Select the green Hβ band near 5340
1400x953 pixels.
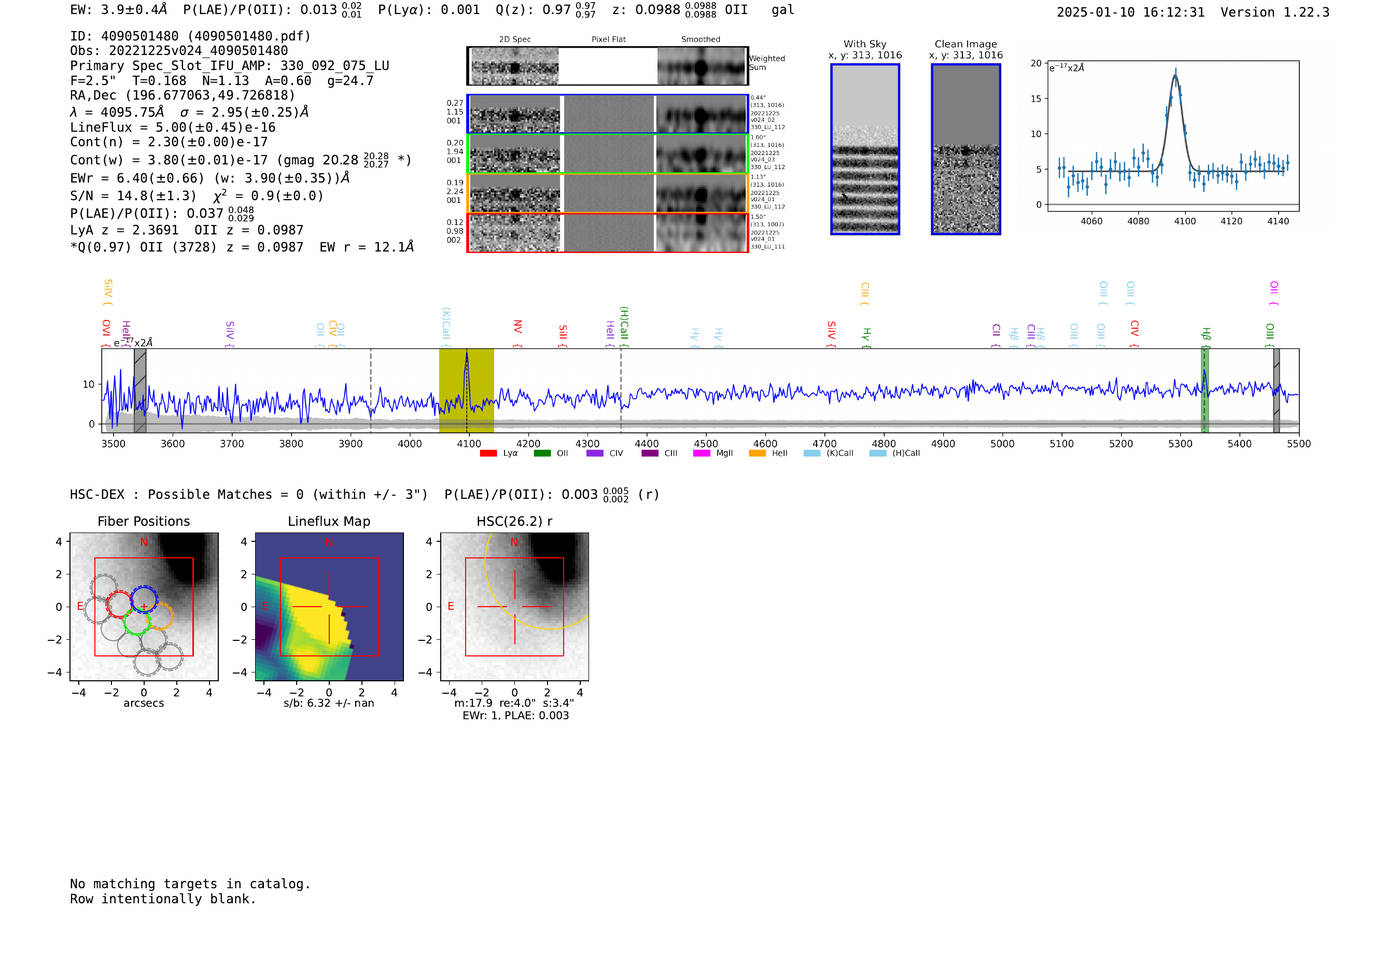[1204, 391]
